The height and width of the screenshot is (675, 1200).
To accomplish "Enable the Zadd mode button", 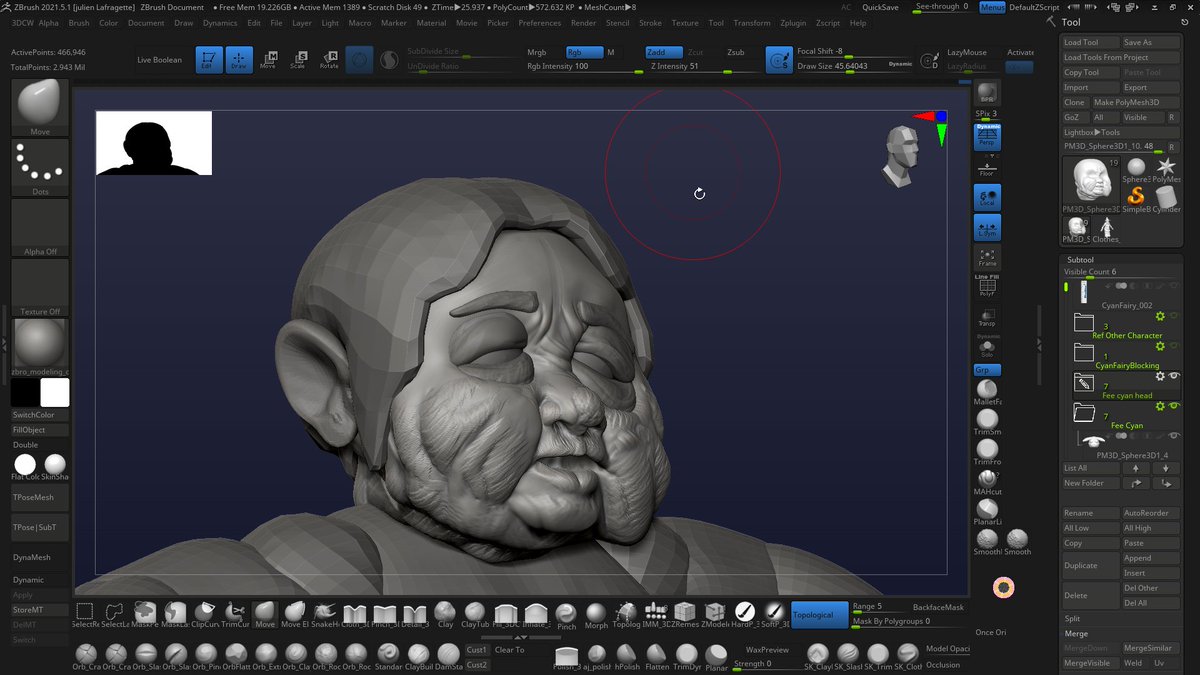I will click(x=663, y=52).
